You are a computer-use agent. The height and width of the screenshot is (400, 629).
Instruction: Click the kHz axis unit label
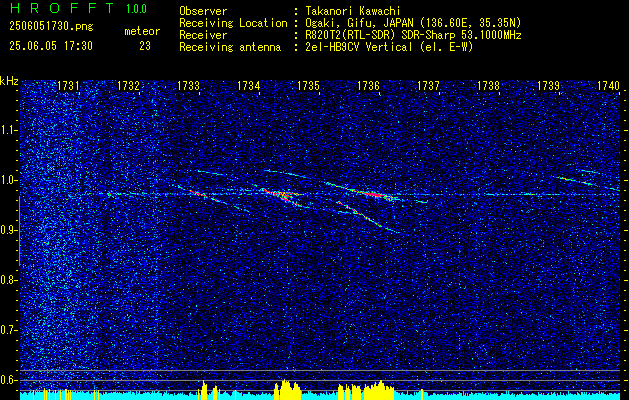pos(9,81)
